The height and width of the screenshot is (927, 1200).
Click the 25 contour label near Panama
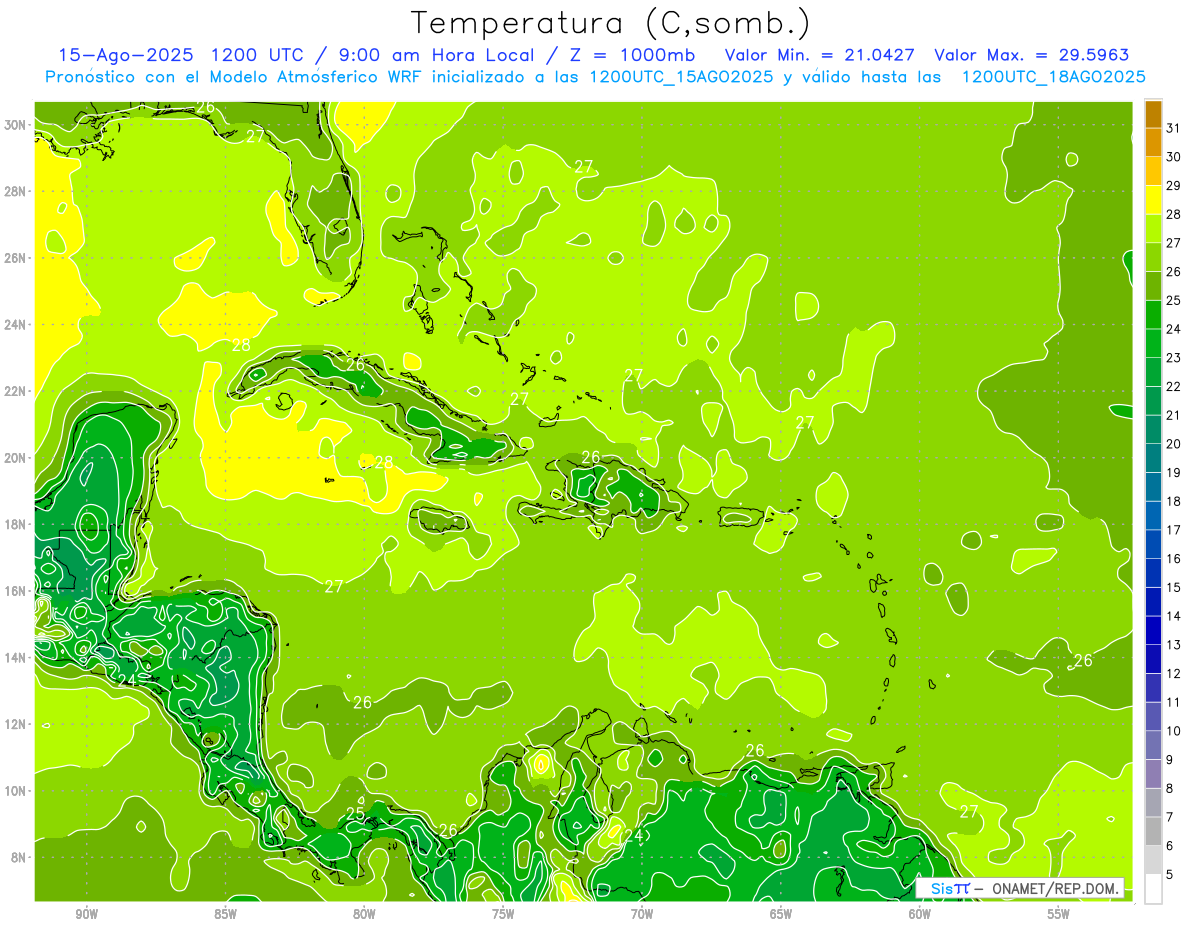[x=356, y=813]
